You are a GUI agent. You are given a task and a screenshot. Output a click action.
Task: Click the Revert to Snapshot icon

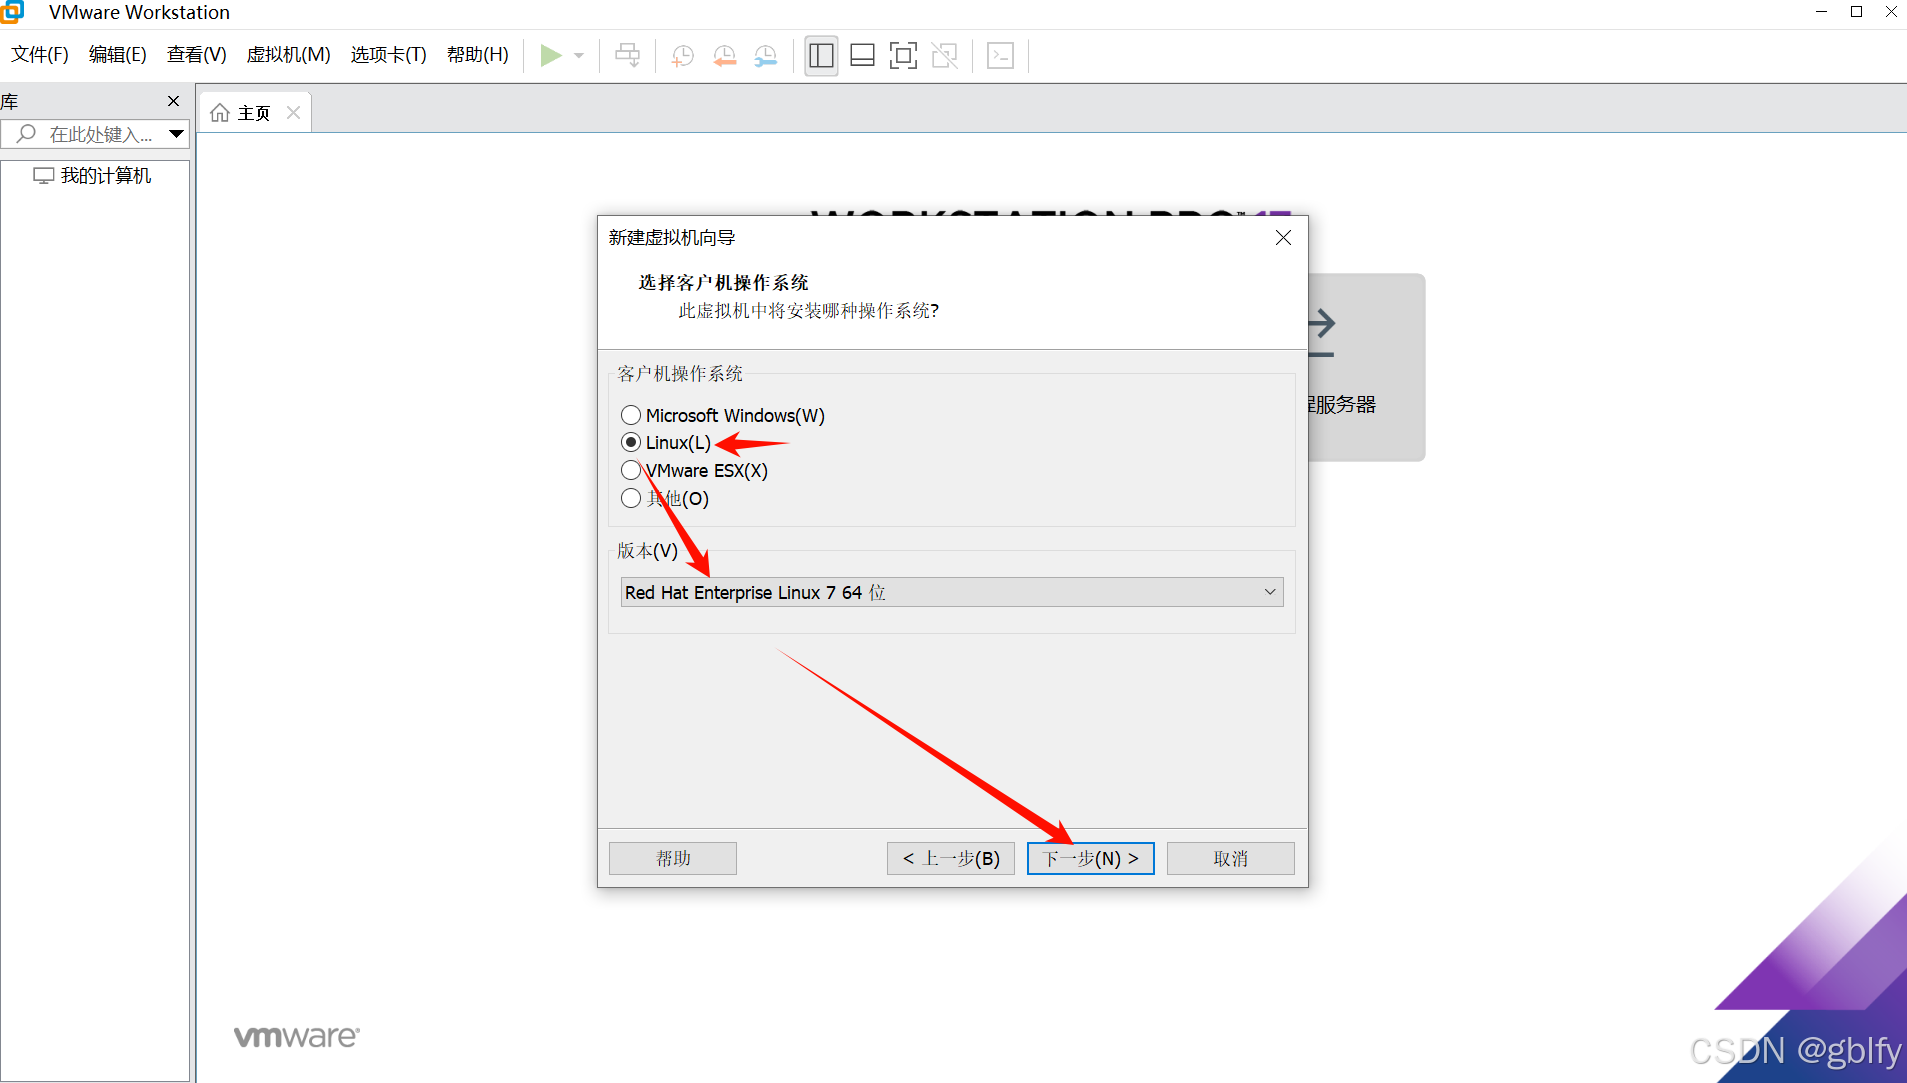pyautogui.click(x=725, y=55)
